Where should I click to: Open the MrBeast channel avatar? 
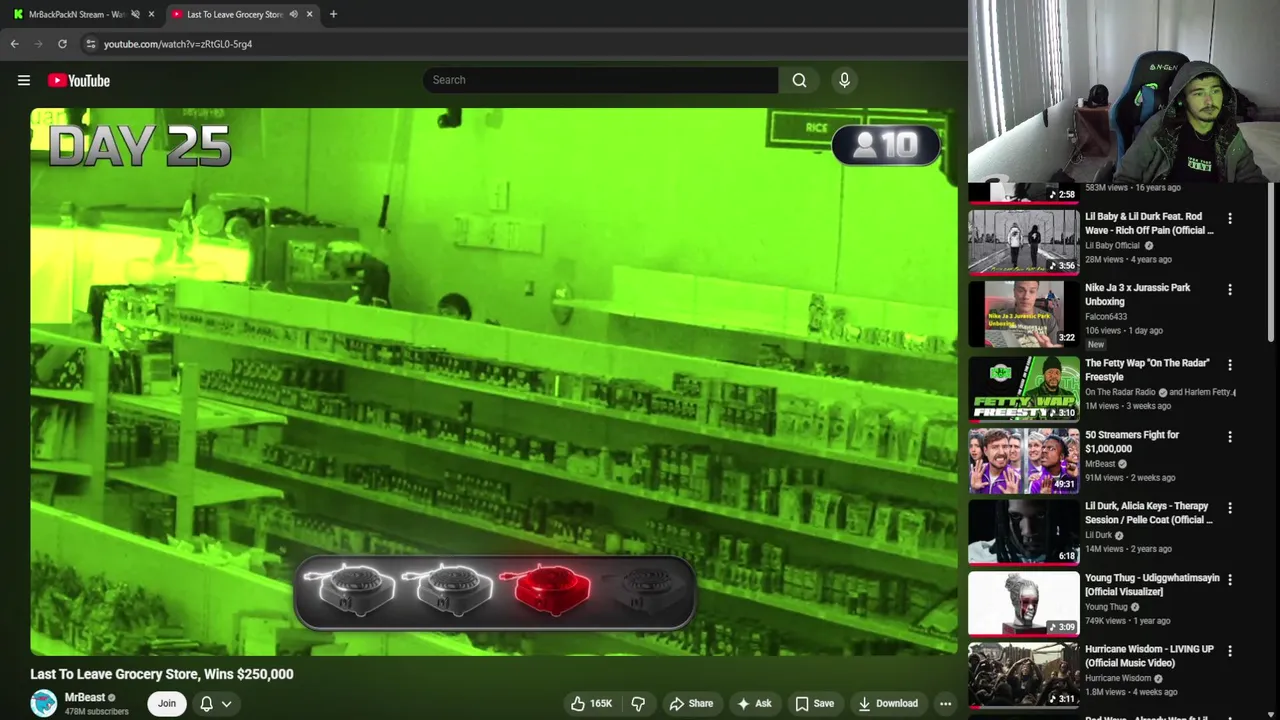[x=44, y=703]
